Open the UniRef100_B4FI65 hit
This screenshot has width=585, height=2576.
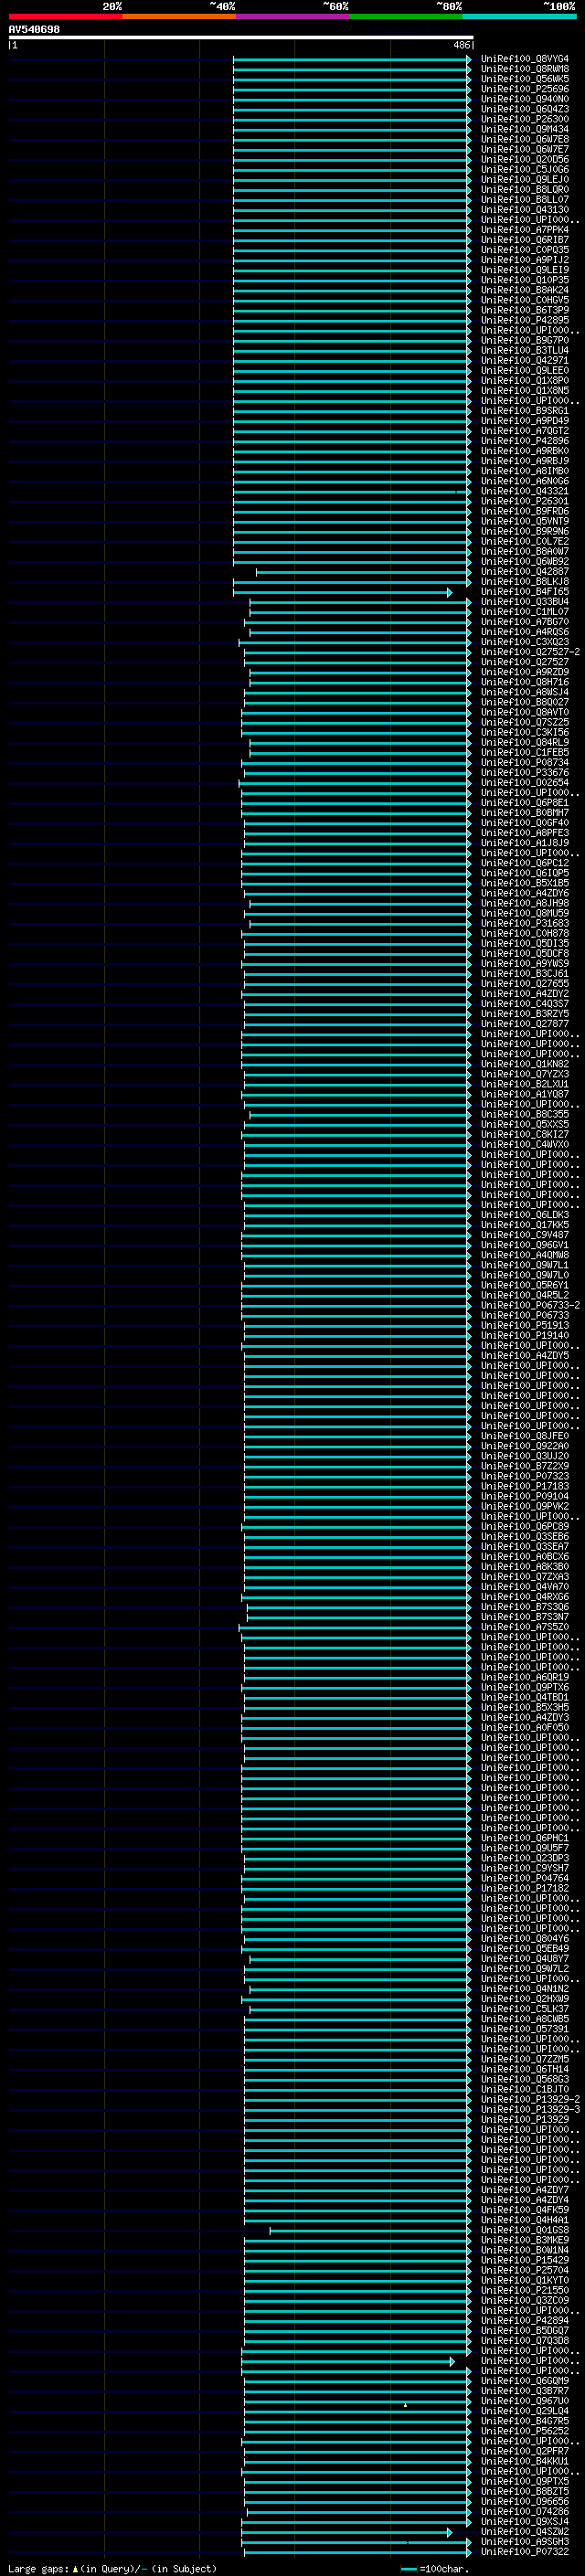525,592
